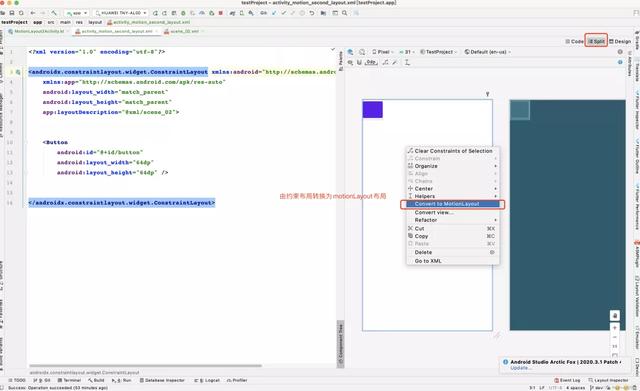The image size is (640, 391).
Task: Zoom out with the minus icon
Action: [615, 337]
